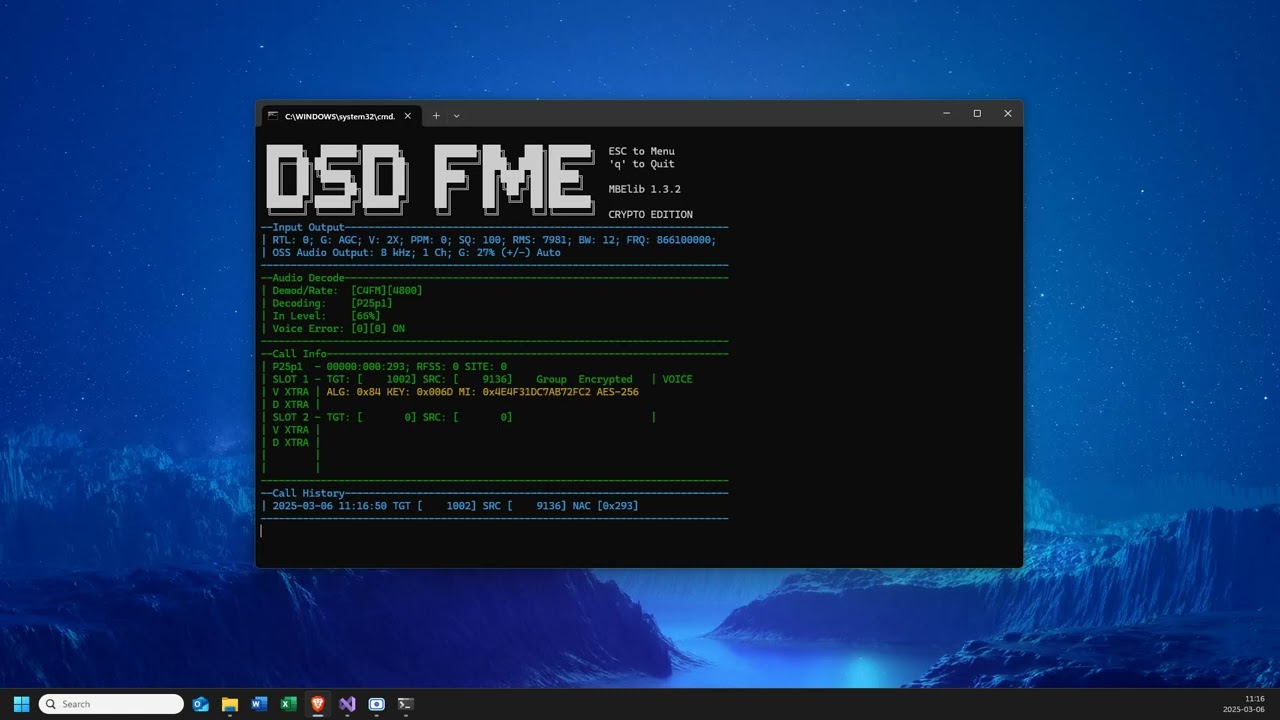The image size is (1280, 720).
Task: Click the 'ESC to Menu' hint text
Action: [x=642, y=151]
